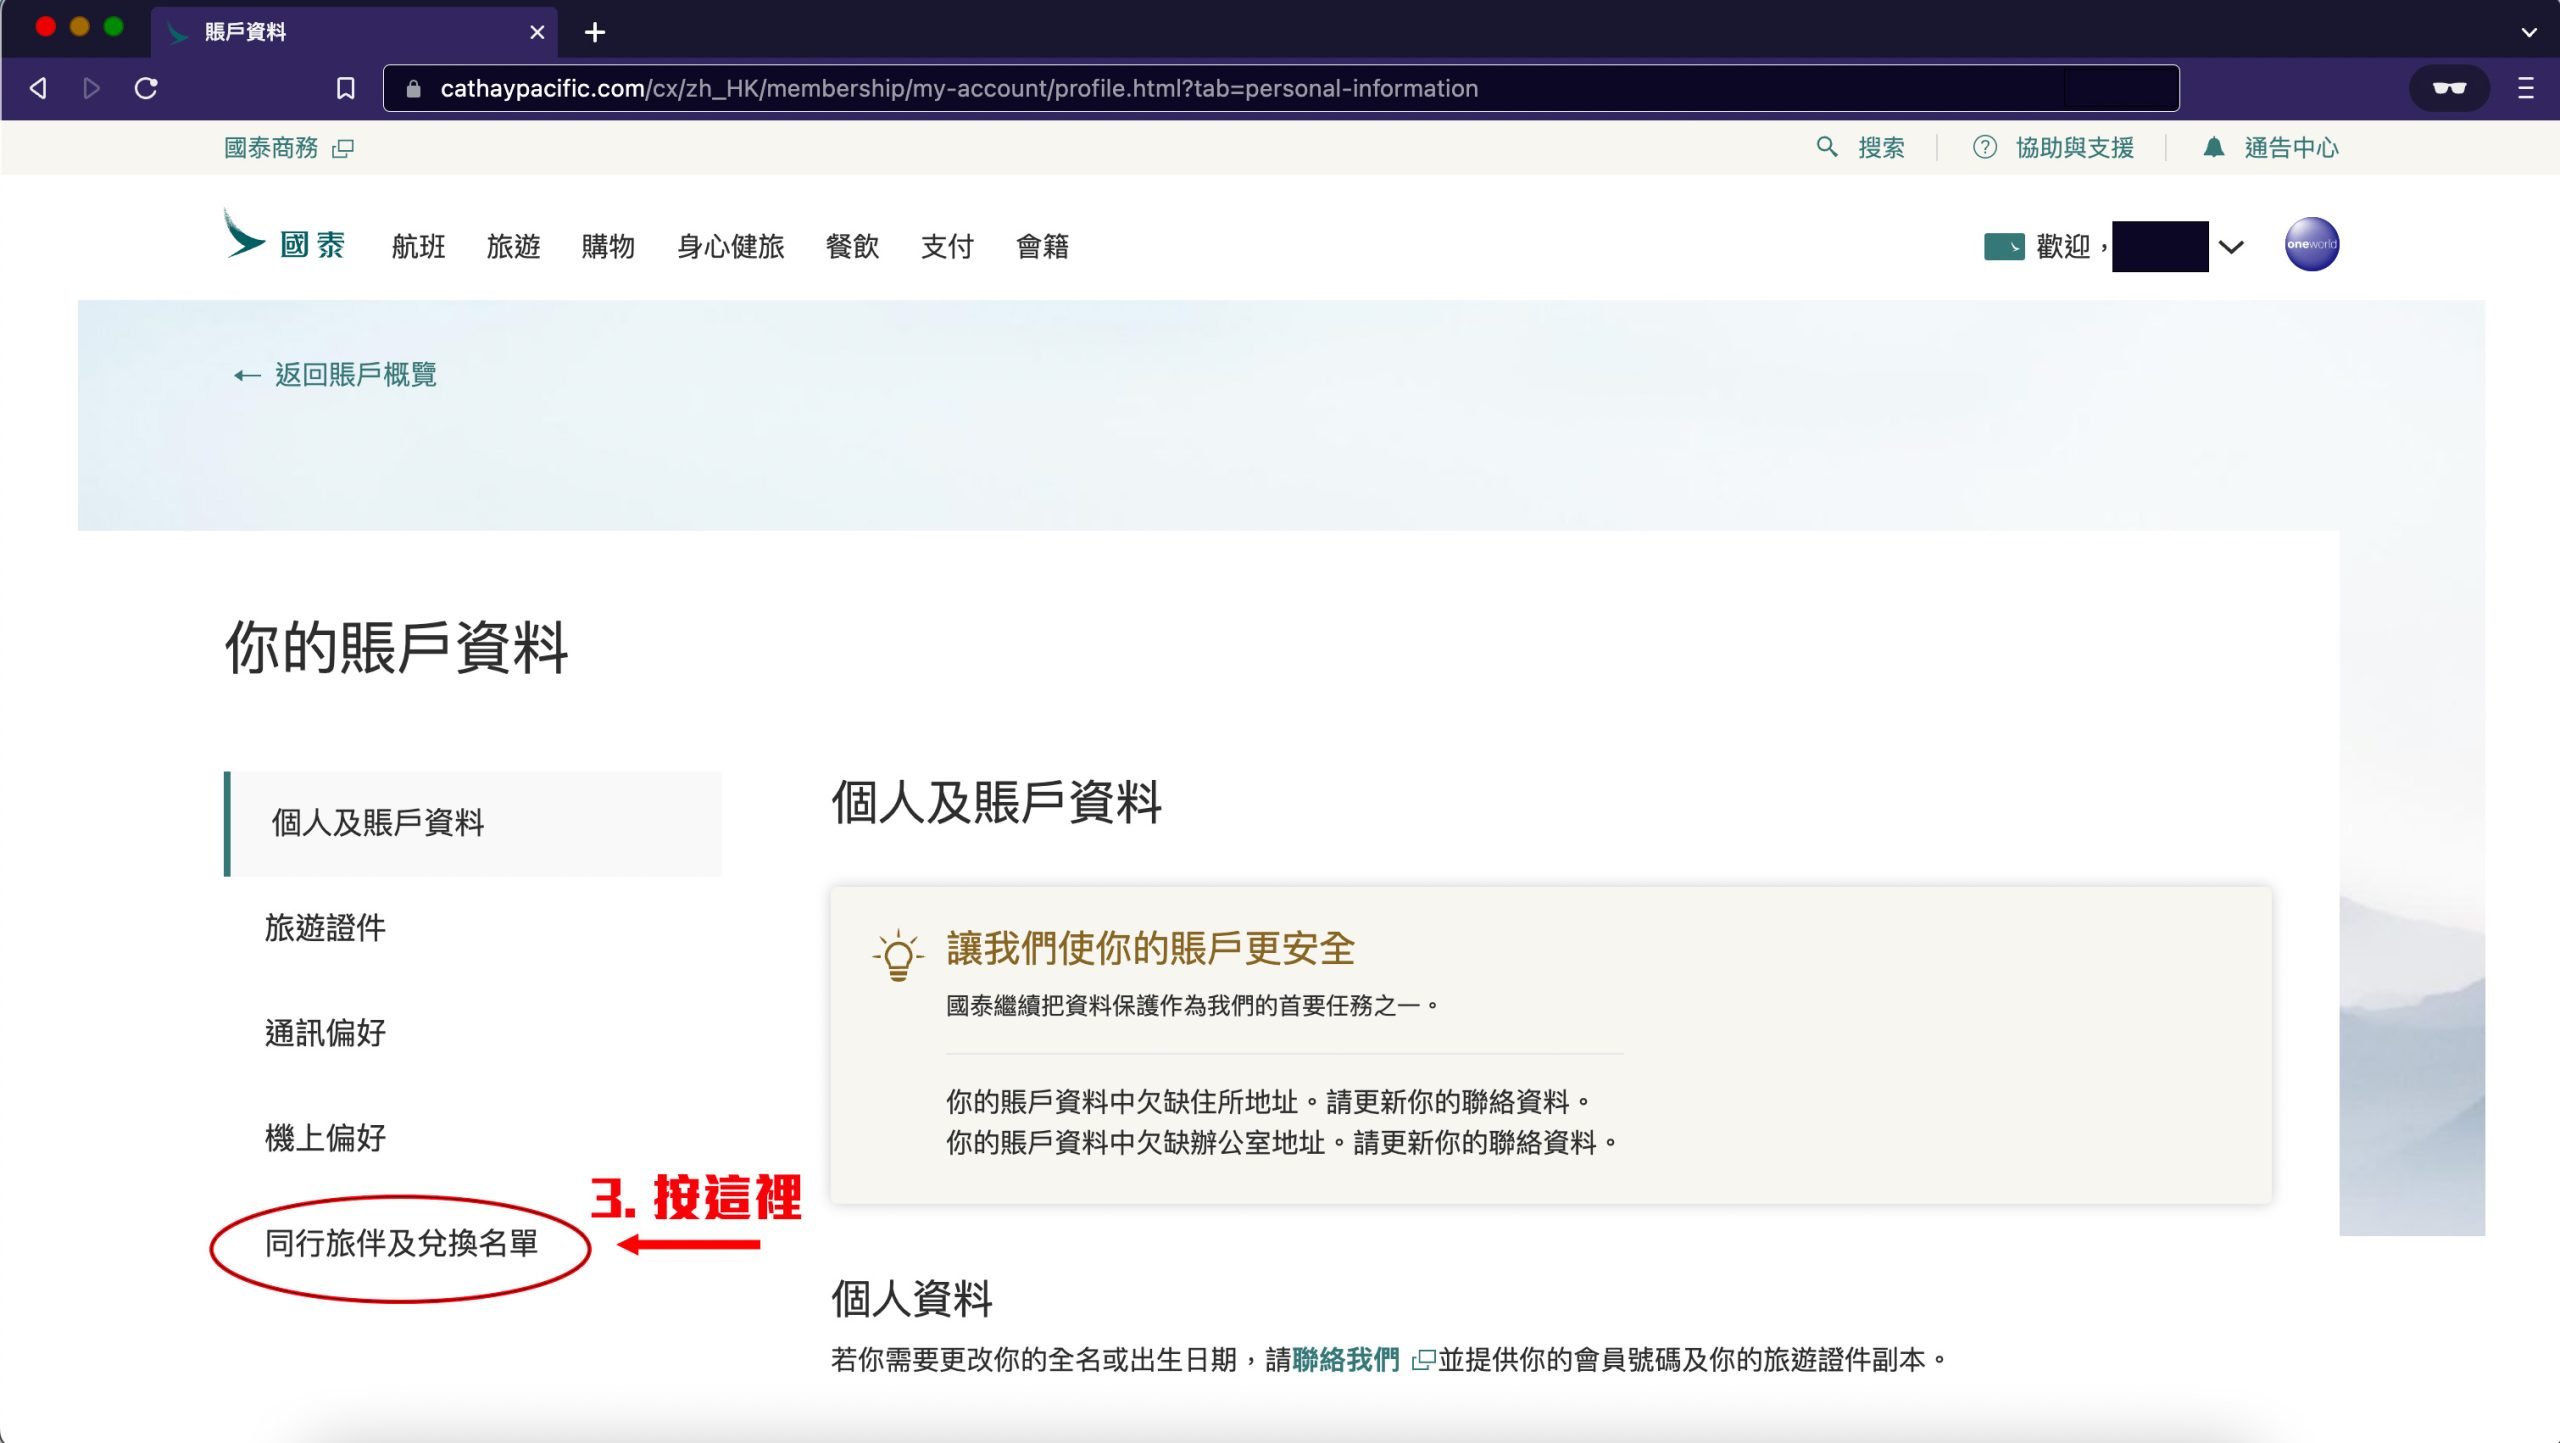Reload the page with the refresh icon
Screen dimensions: 2560x1443
click(146, 88)
